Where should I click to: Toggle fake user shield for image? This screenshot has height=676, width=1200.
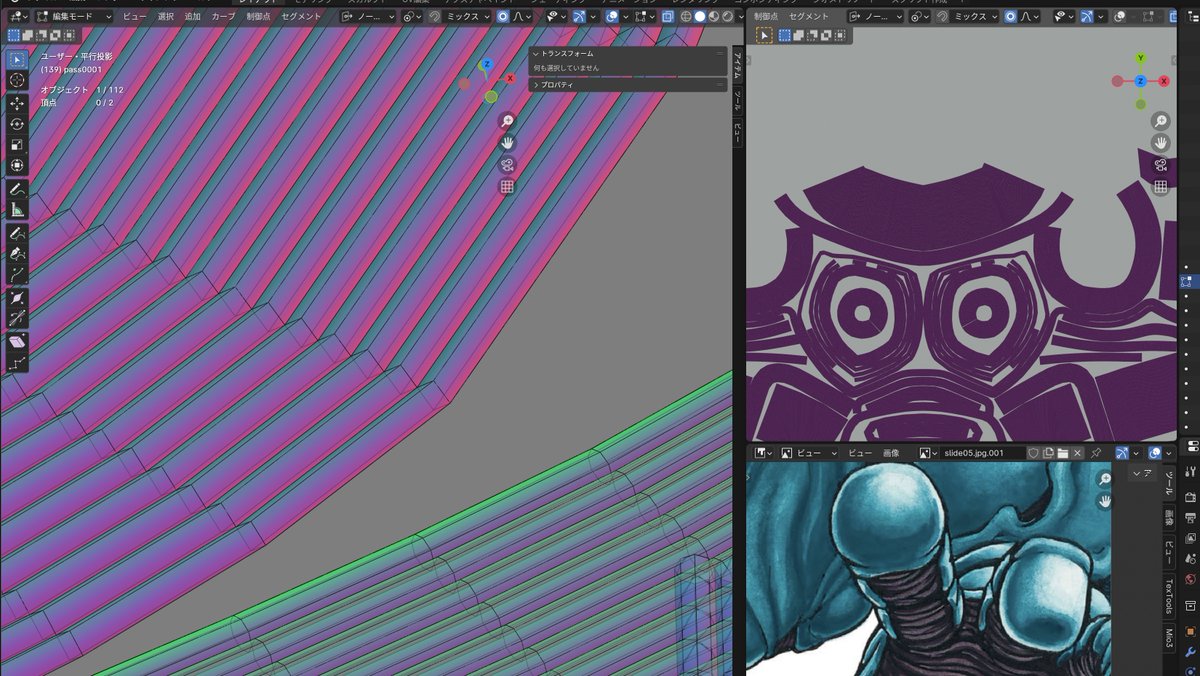(1034, 453)
